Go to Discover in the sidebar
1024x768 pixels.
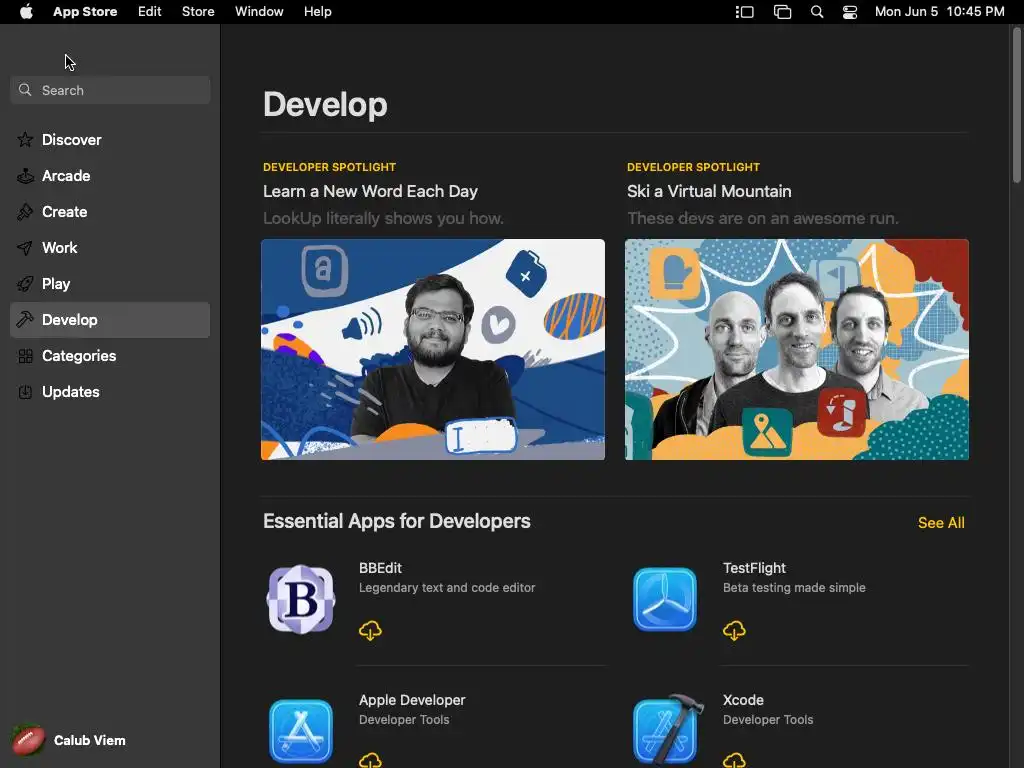click(110, 140)
